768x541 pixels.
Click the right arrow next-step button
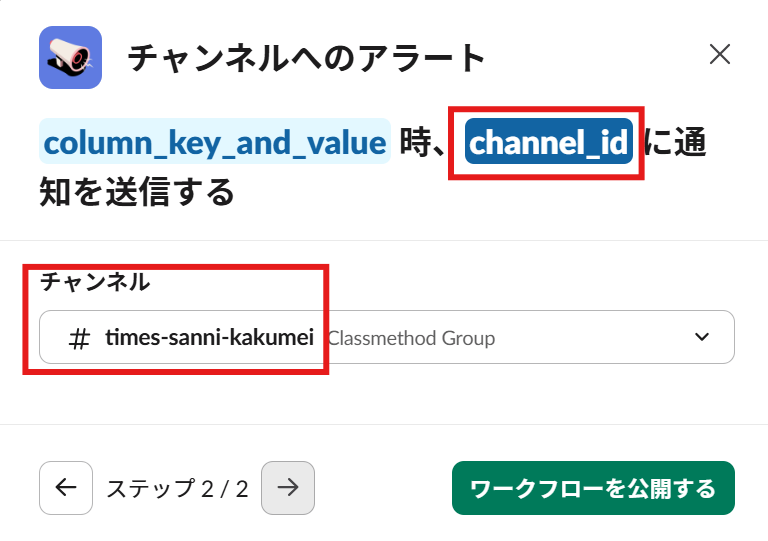point(288,487)
